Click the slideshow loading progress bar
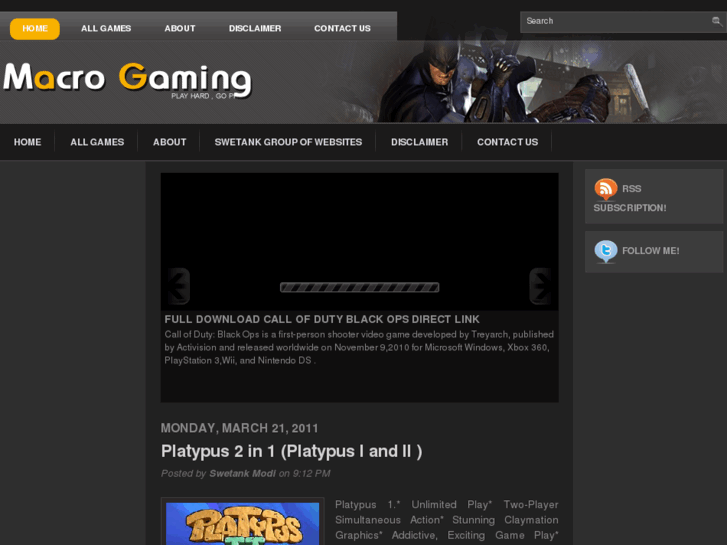This screenshot has width=727, height=545. tap(359, 288)
